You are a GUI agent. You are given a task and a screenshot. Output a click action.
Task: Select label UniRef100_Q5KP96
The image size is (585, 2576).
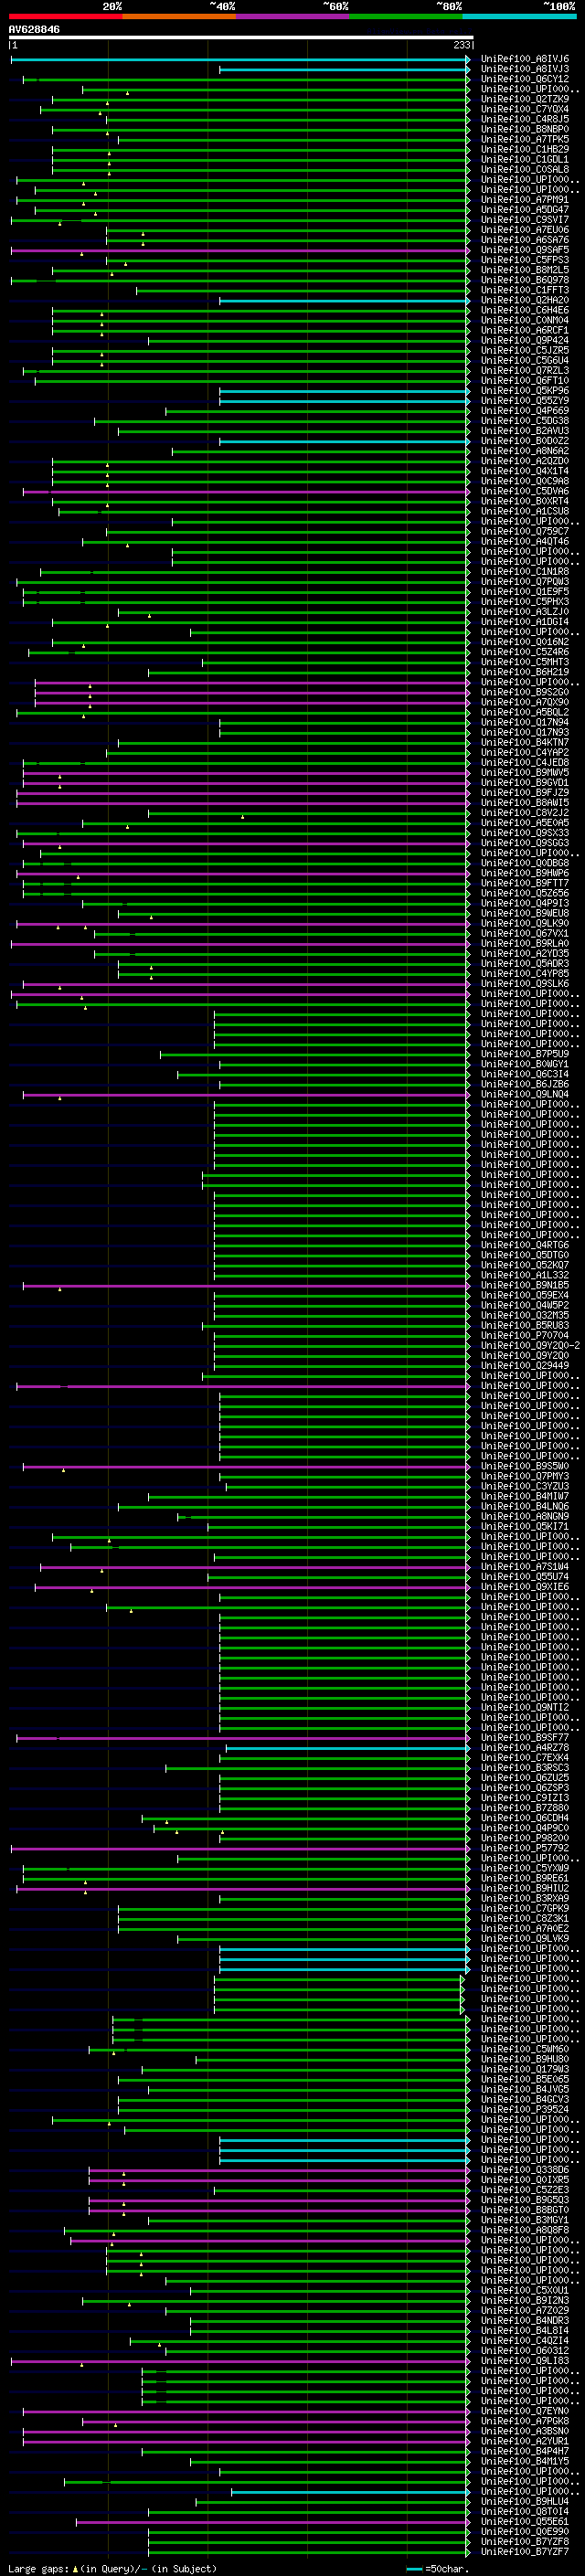coord(524,391)
